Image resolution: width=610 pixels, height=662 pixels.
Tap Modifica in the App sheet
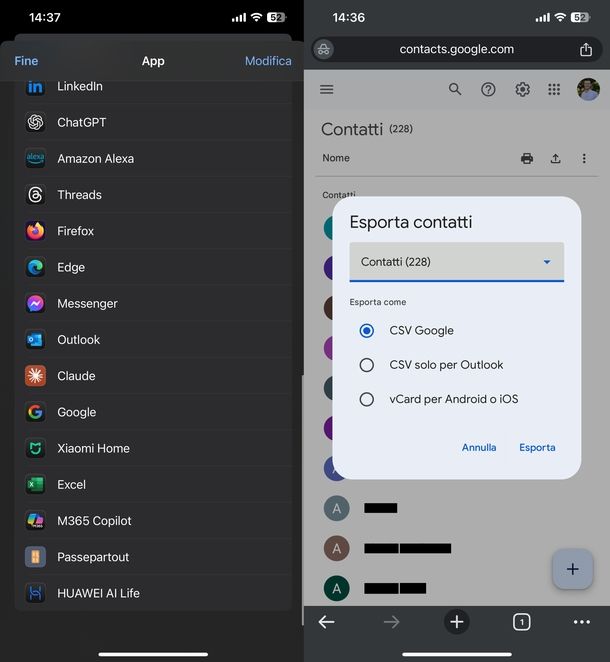(268, 61)
